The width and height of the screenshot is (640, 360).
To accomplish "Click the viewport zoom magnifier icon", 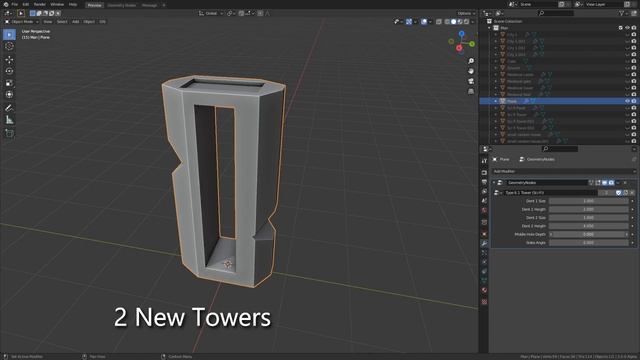I will coord(471,61).
